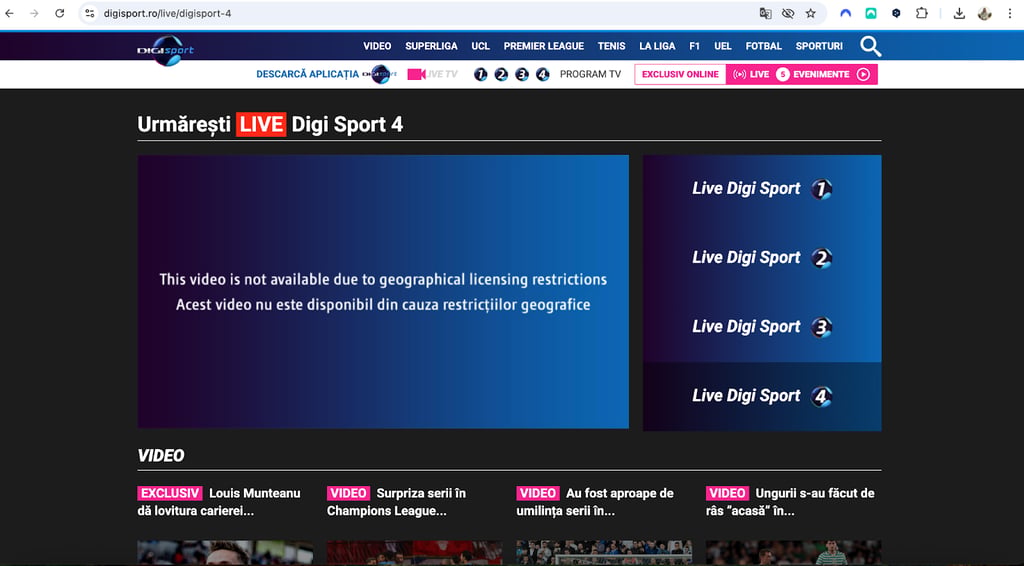
Task: Open site information icon in address bar
Action: tap(90, 13)
